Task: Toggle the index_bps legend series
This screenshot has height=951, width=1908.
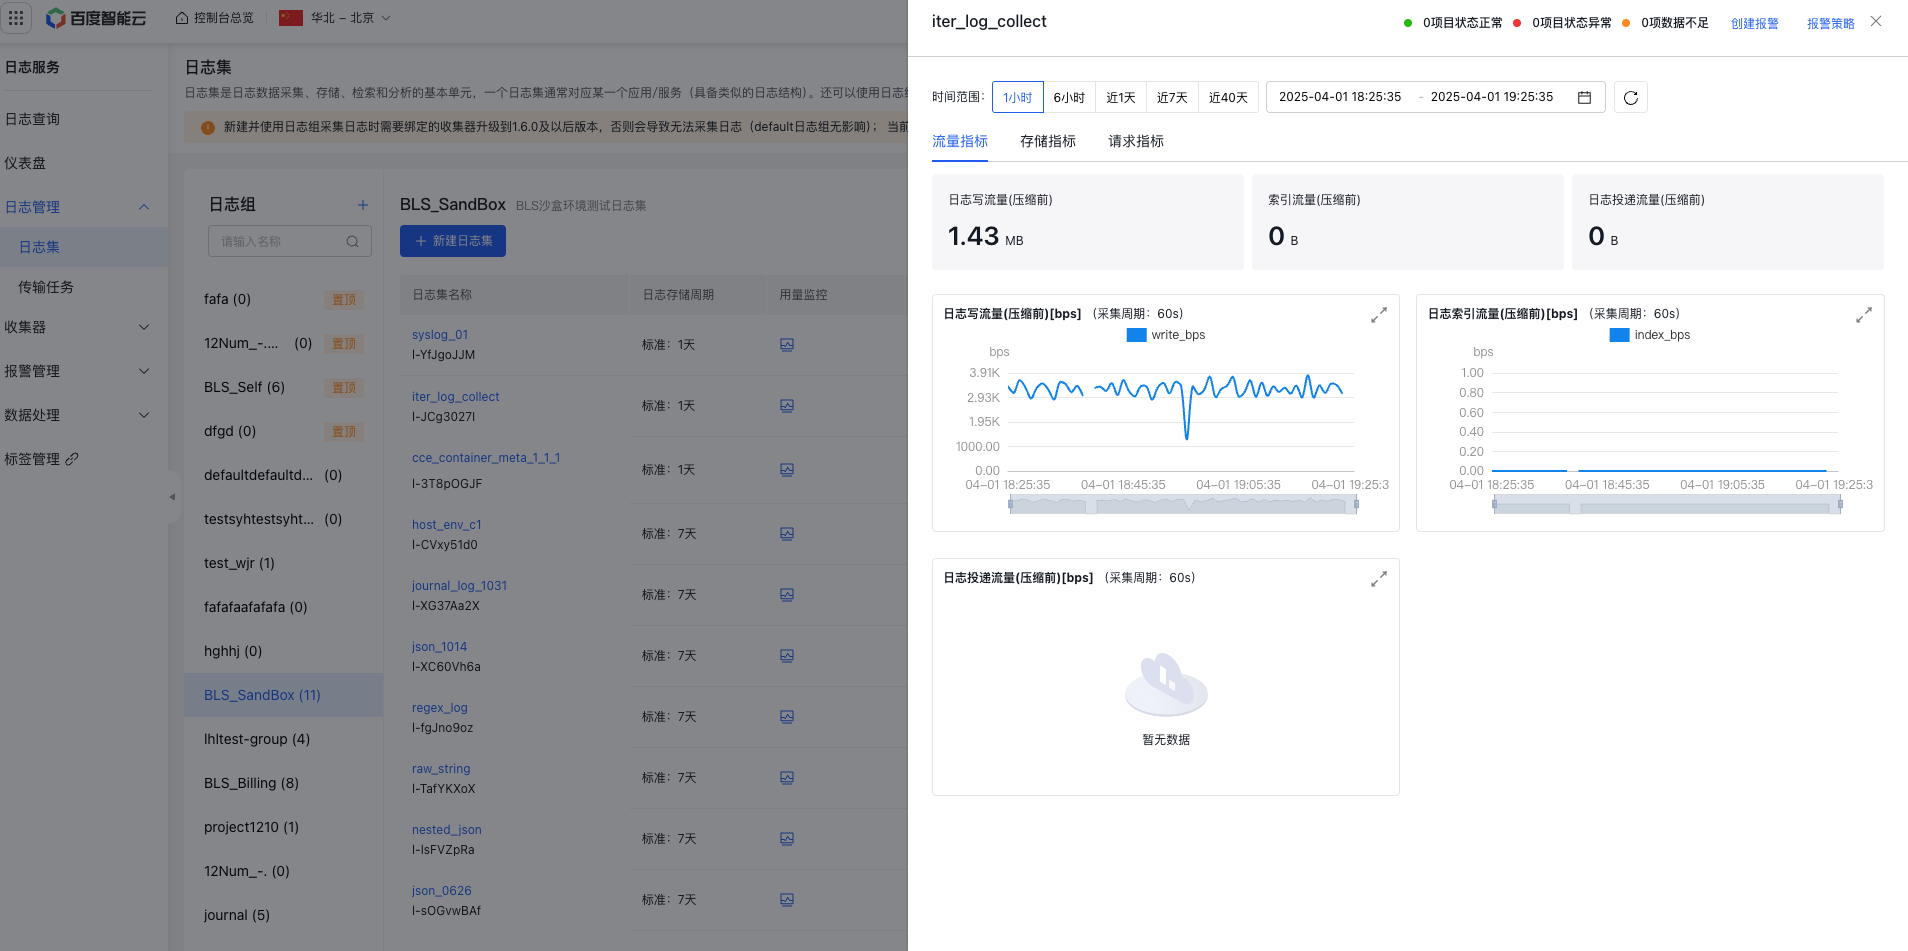Action: (1650, 335)
